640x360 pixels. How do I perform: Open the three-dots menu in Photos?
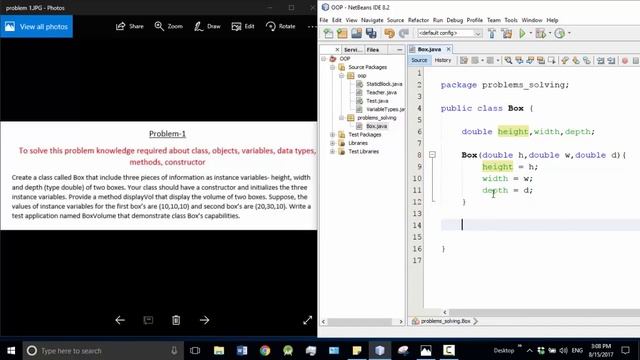(x=312, y=27)
